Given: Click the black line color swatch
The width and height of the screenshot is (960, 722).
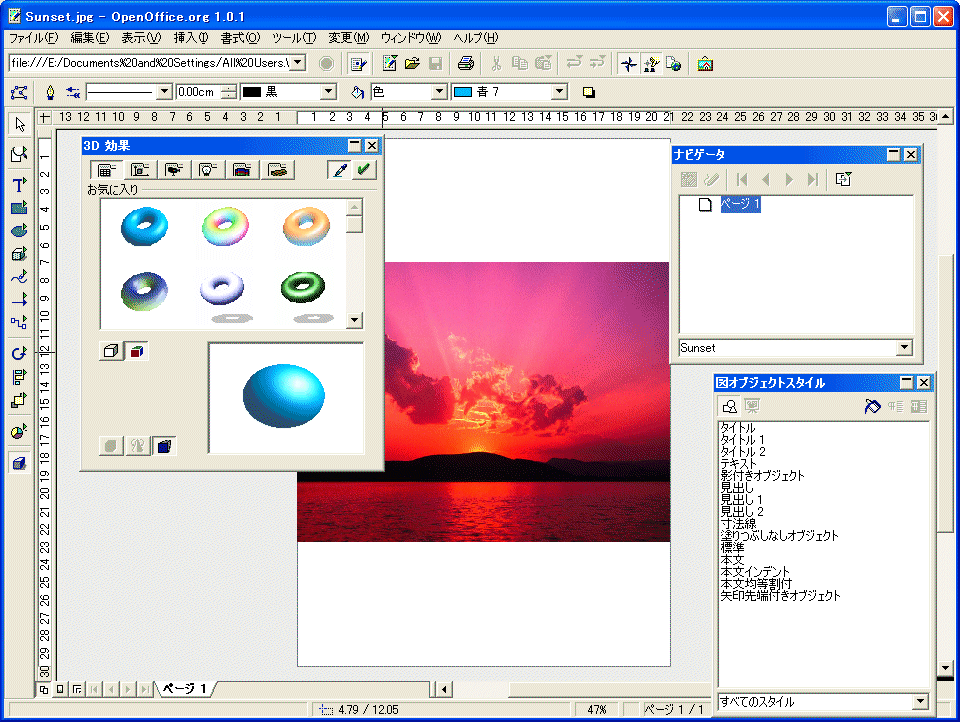Looking at the screenshot, I should click(x=252, y=92).
